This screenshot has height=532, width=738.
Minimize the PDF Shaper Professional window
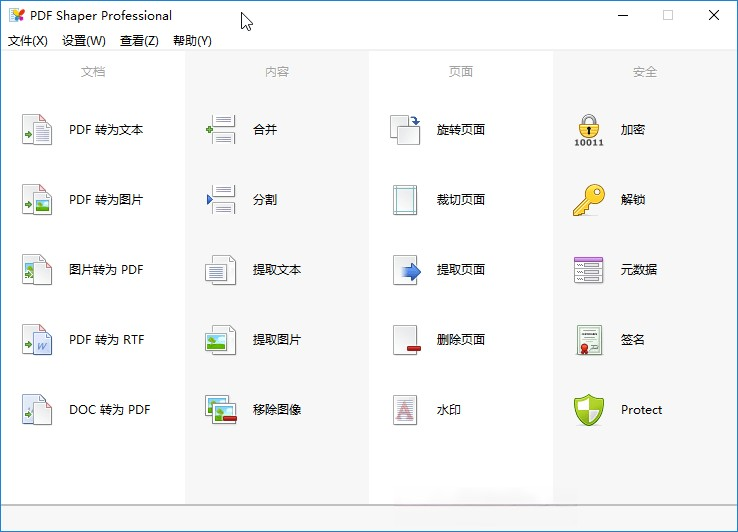(623, 15)
